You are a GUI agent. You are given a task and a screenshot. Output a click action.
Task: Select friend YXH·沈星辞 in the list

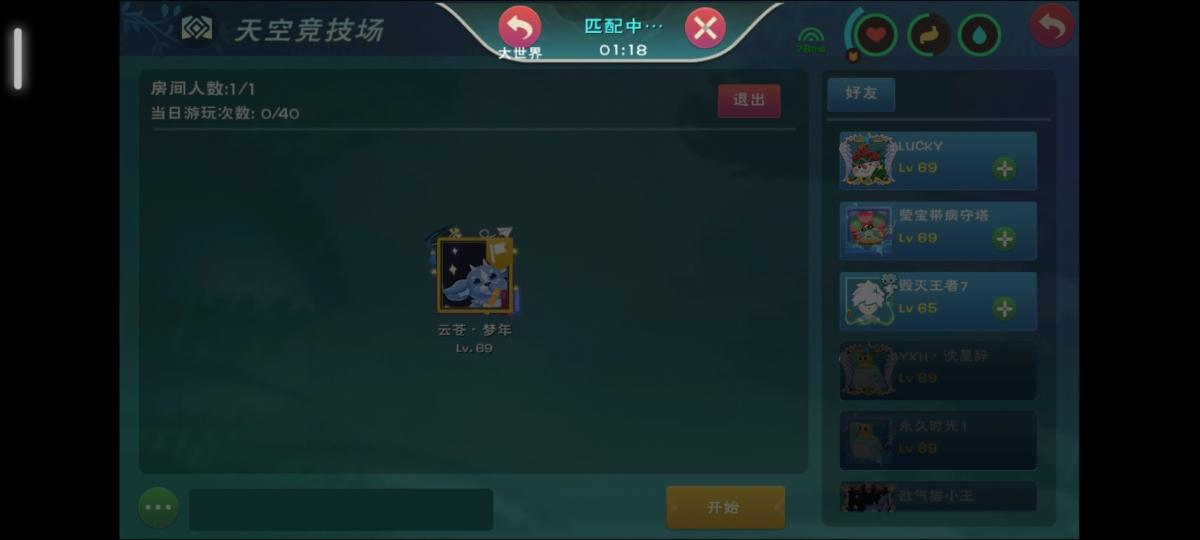tap(938, 370)
